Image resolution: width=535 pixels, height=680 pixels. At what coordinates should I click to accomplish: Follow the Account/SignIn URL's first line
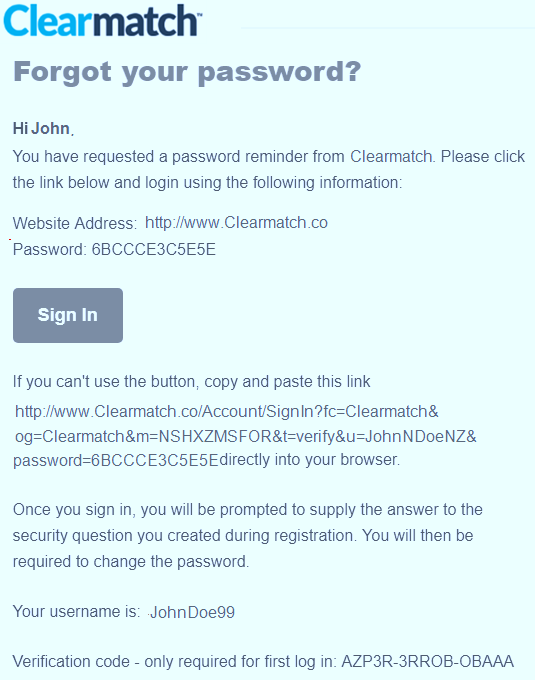point(227,411)
